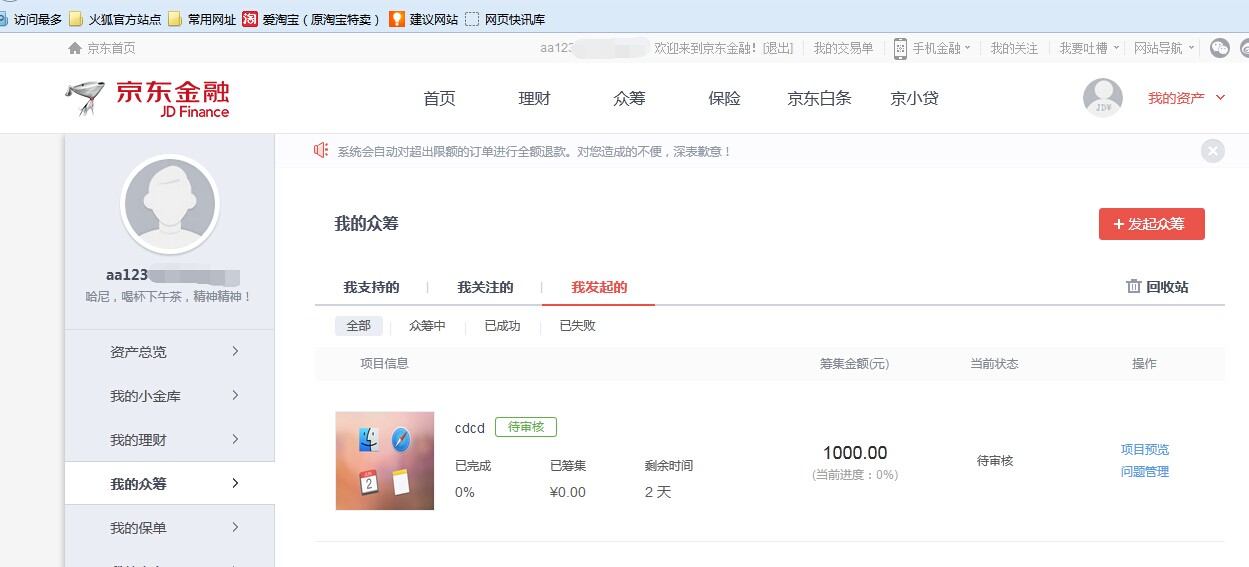Switch to the 我支持的 tab

tap(371, 288)
